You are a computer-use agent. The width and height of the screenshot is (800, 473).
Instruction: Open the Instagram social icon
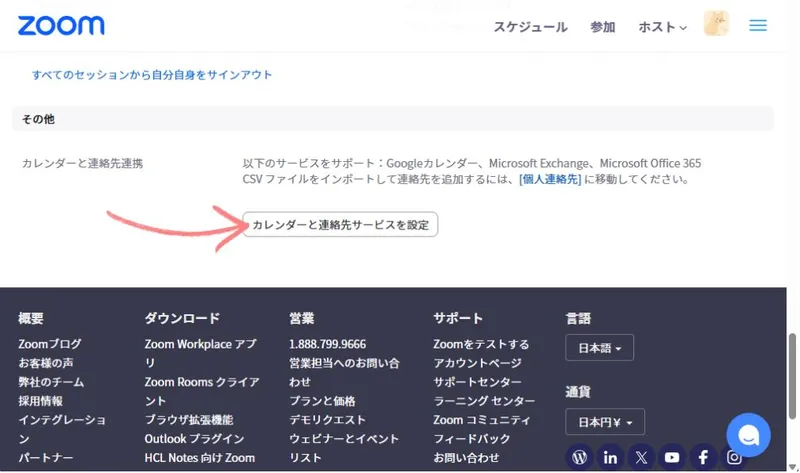click(734, 457)
